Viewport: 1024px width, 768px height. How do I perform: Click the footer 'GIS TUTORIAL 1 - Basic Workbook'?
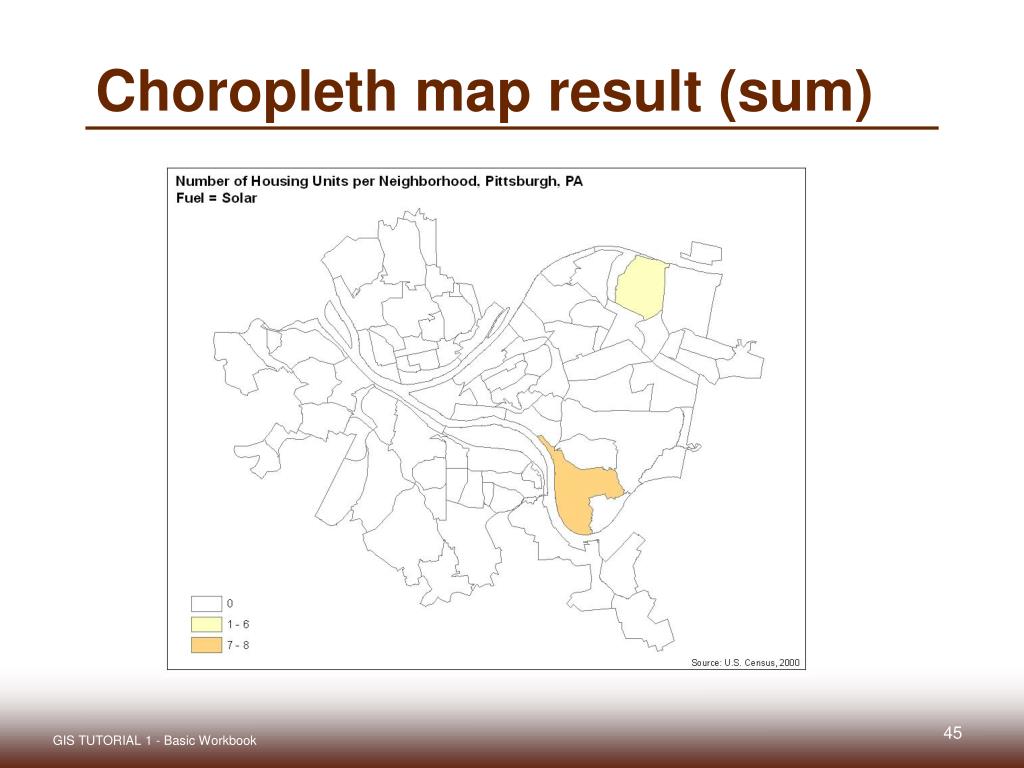[155, 741]
